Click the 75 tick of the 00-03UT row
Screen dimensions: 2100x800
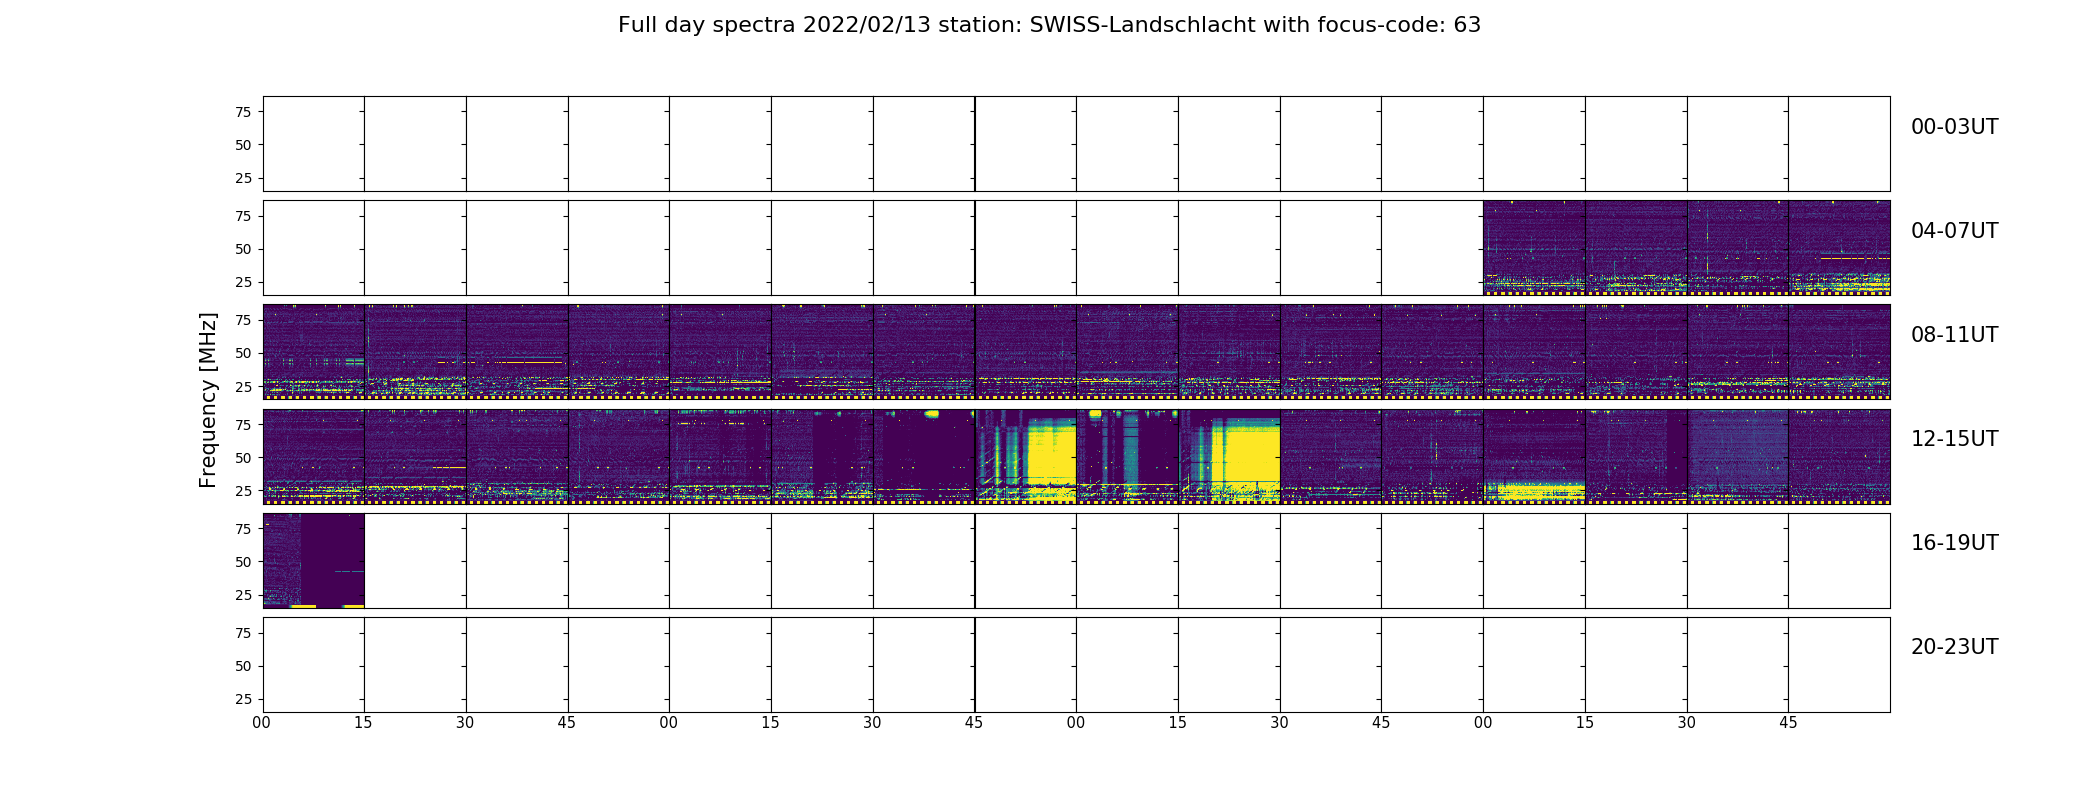[243, 112]
